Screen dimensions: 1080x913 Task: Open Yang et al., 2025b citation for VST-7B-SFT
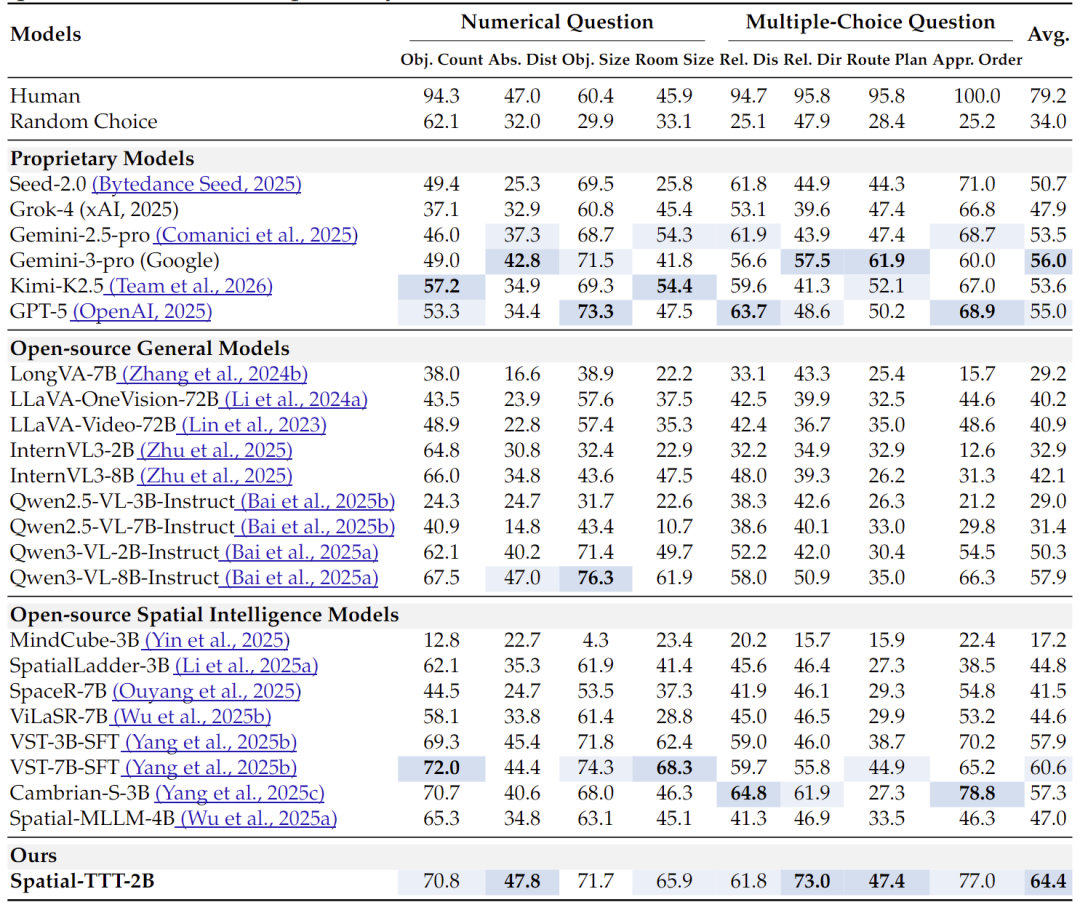point(210,768)
